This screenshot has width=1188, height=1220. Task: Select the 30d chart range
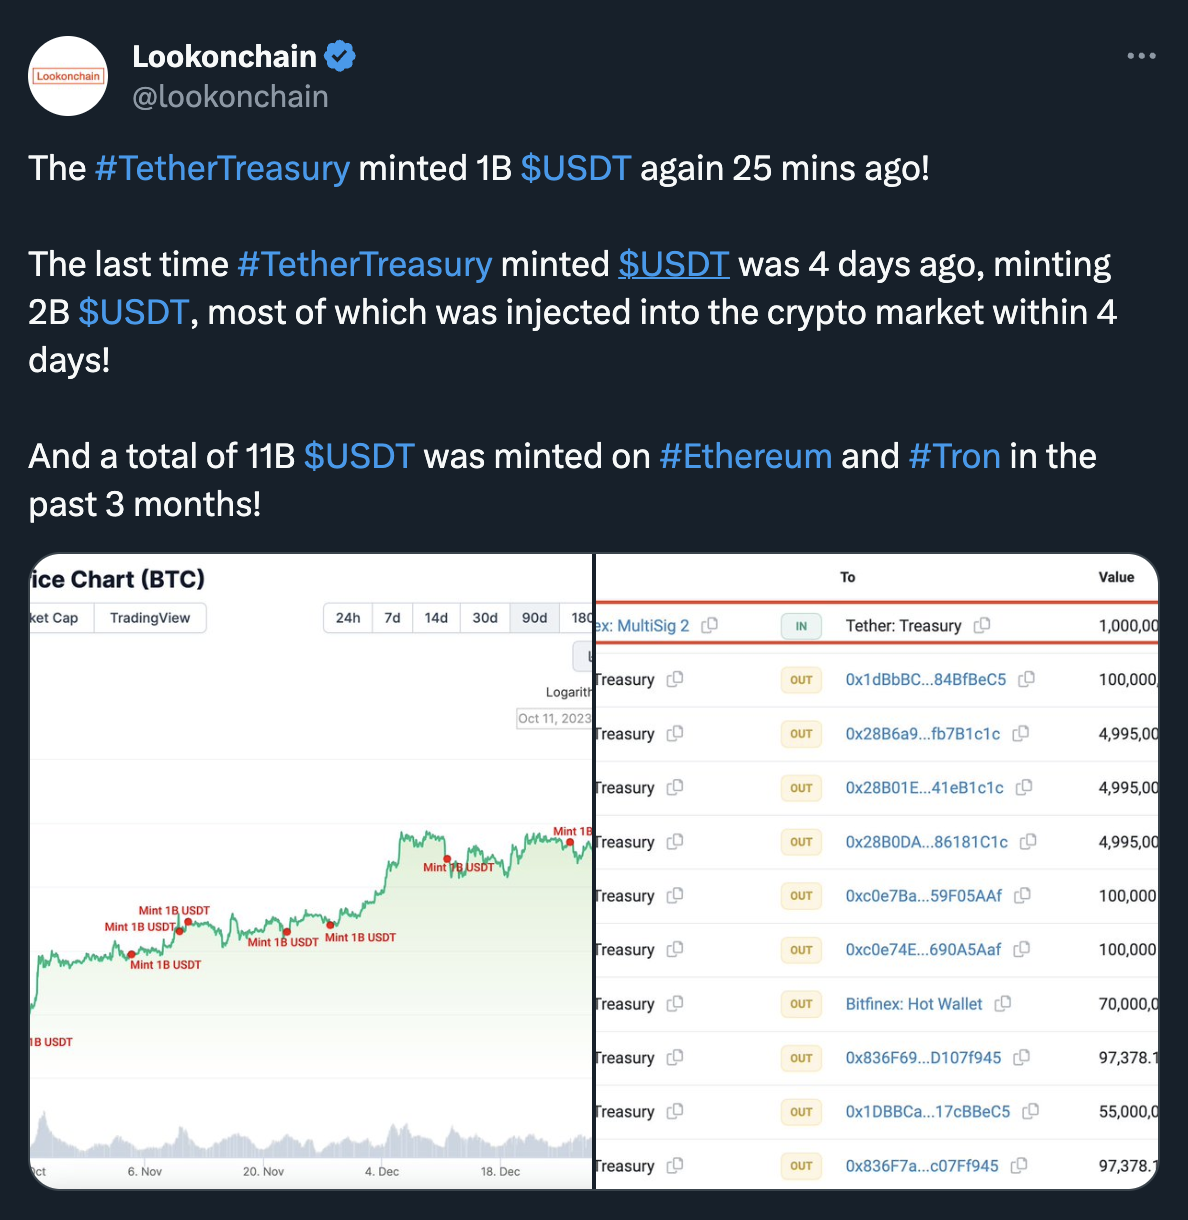(485, 618)
